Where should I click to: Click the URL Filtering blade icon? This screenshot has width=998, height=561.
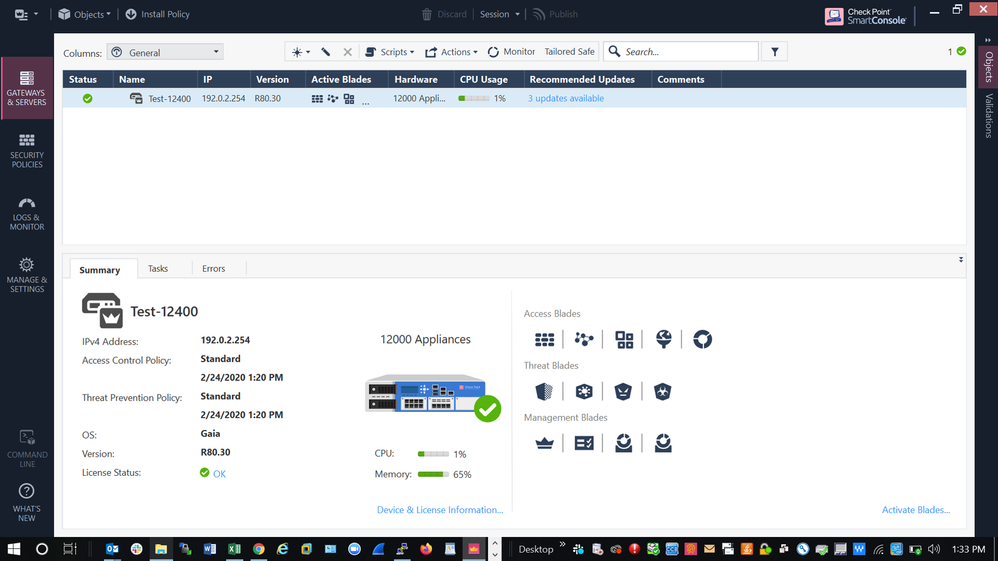point(663,339)
